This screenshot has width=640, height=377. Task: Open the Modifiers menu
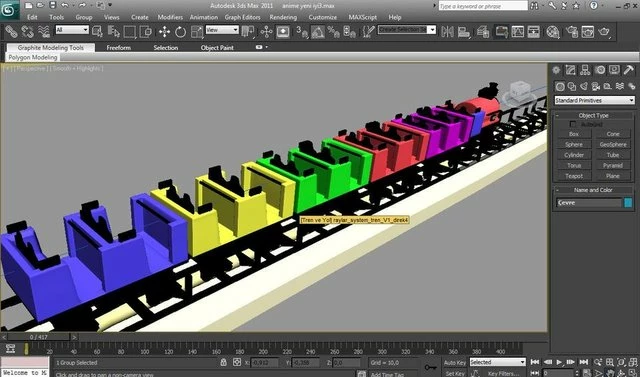pyautogui.click(x=170, y=17)
